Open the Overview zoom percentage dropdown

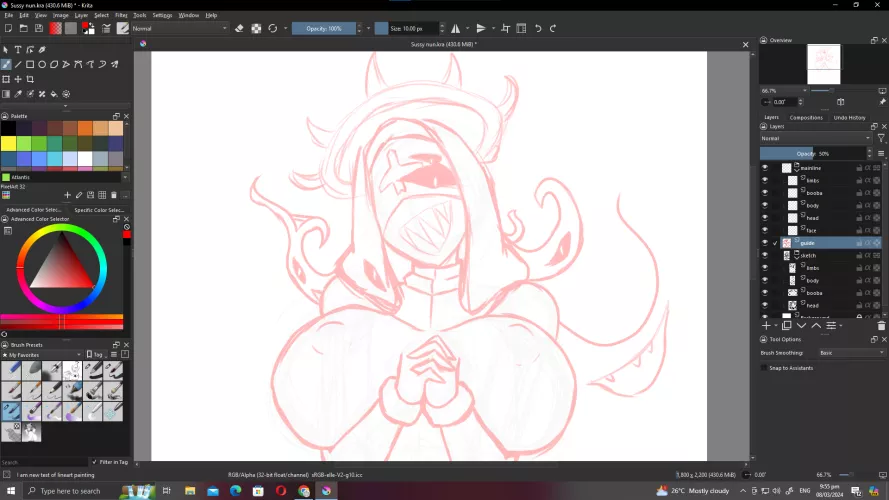click(x=785, y=91)
